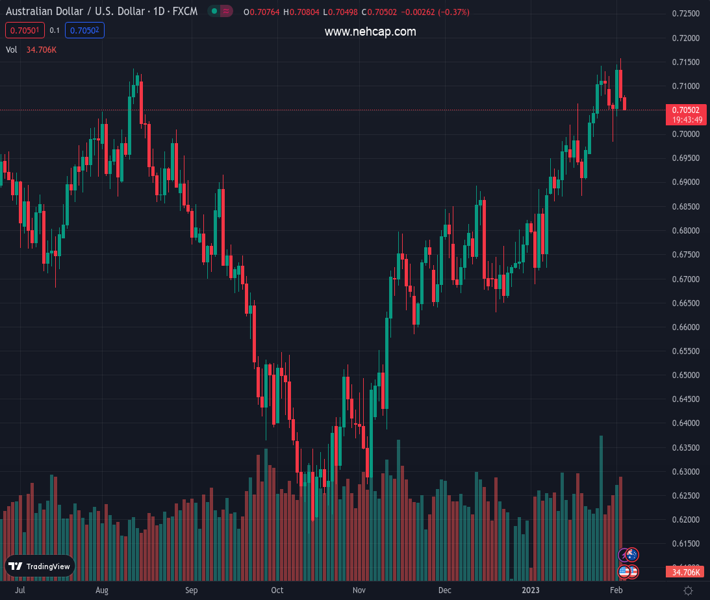The image size is (710, 600).
Task: Click the 0.66500 price axis label
Action: [686, 303]
